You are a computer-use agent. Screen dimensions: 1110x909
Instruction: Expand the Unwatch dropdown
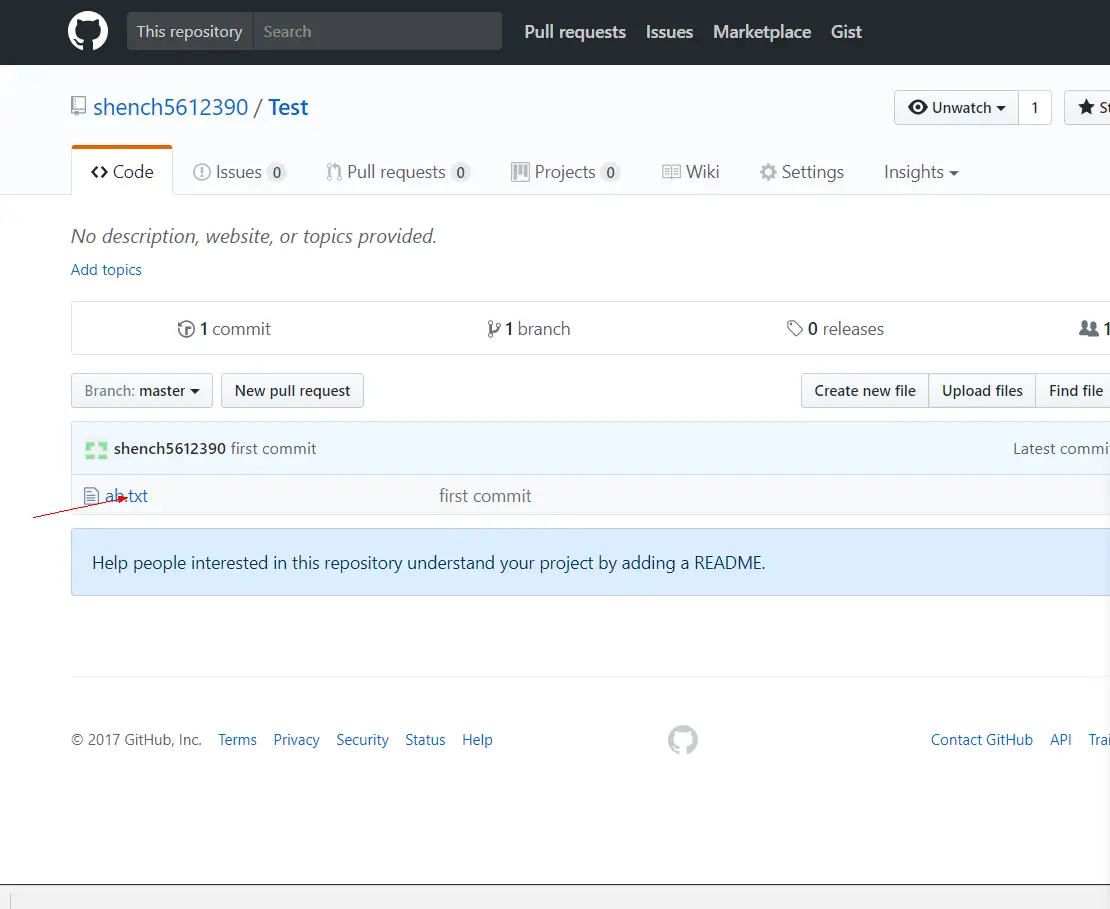click(956, 108)
